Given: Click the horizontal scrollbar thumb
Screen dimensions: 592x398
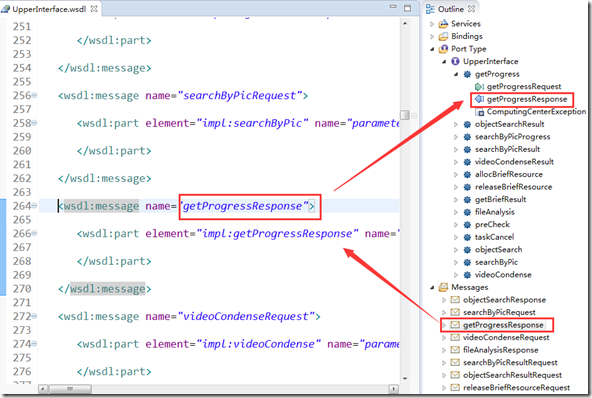Looking at the screenshot, I should pos(70,389).
